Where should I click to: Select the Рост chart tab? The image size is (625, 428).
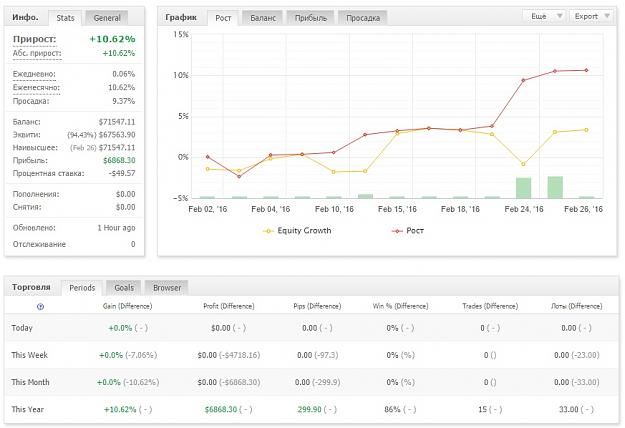coord(223,18)
